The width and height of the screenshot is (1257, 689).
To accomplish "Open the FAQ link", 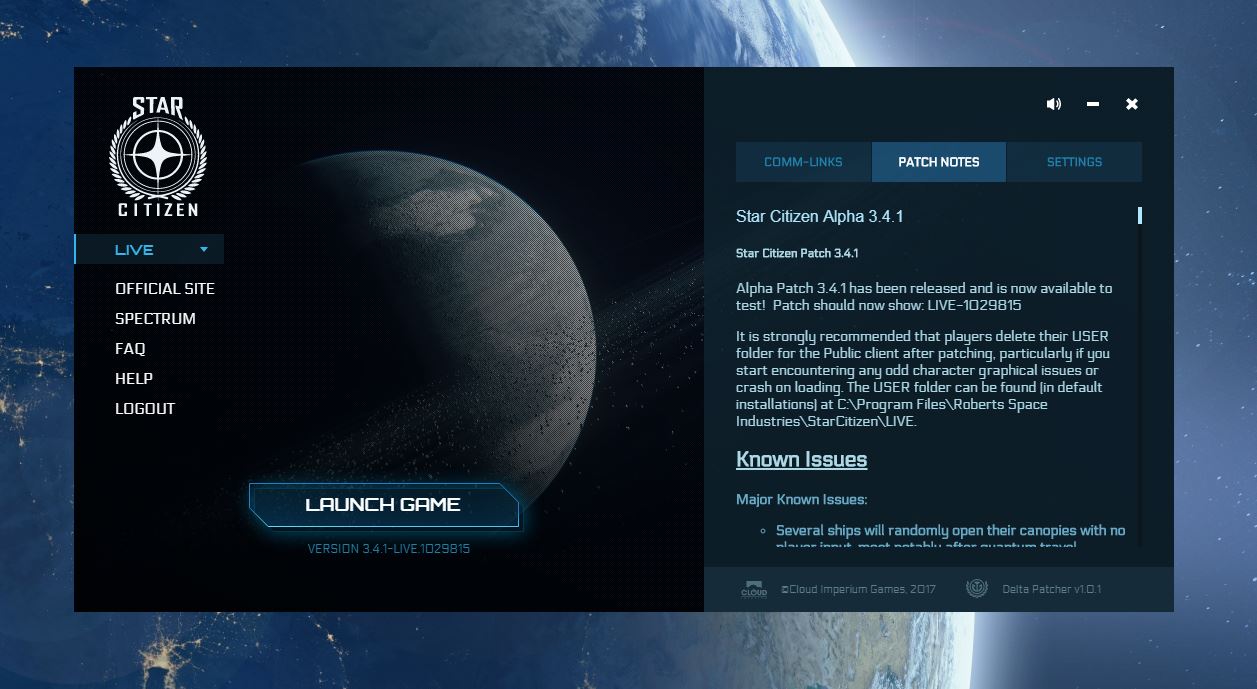I will coord(130,348).
